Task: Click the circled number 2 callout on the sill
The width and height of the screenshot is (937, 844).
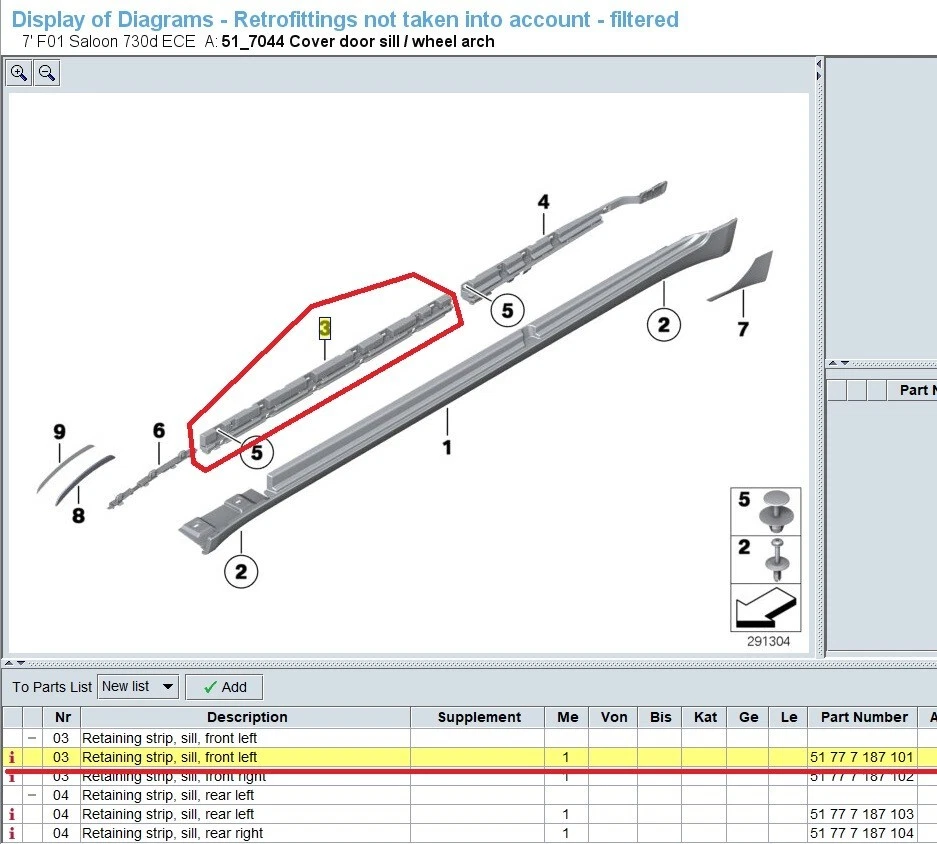Action: [x=663, y=324]
